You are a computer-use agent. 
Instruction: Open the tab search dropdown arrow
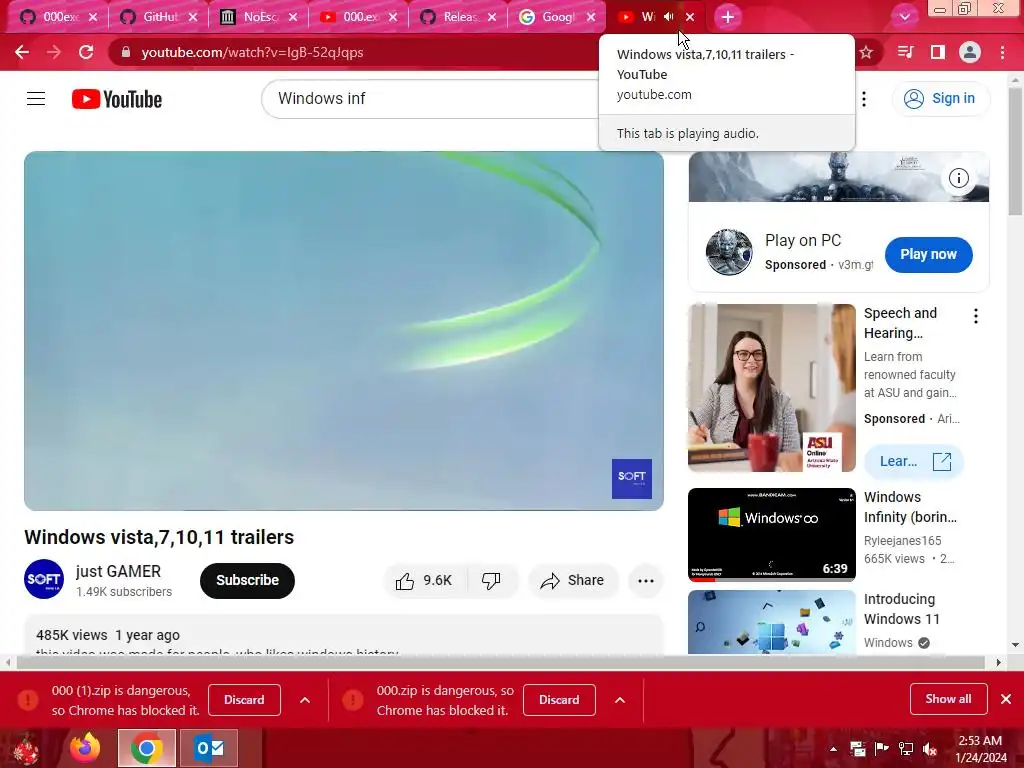tap(904, 17)
